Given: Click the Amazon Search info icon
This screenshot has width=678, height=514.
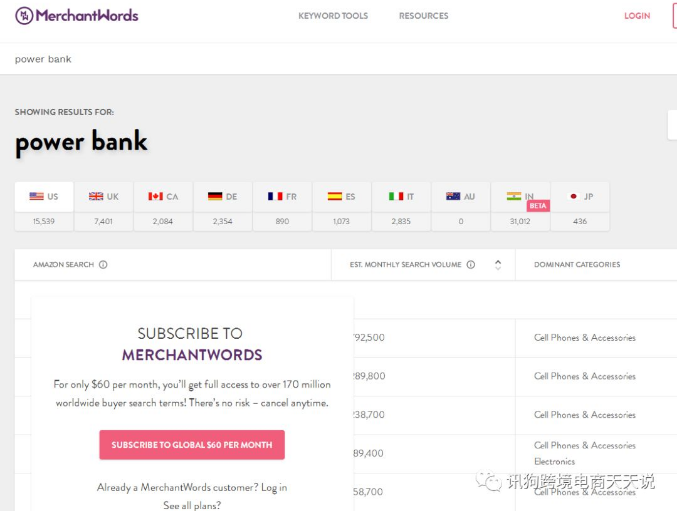Looking at the screenshot, I should [x=103, y=265].
